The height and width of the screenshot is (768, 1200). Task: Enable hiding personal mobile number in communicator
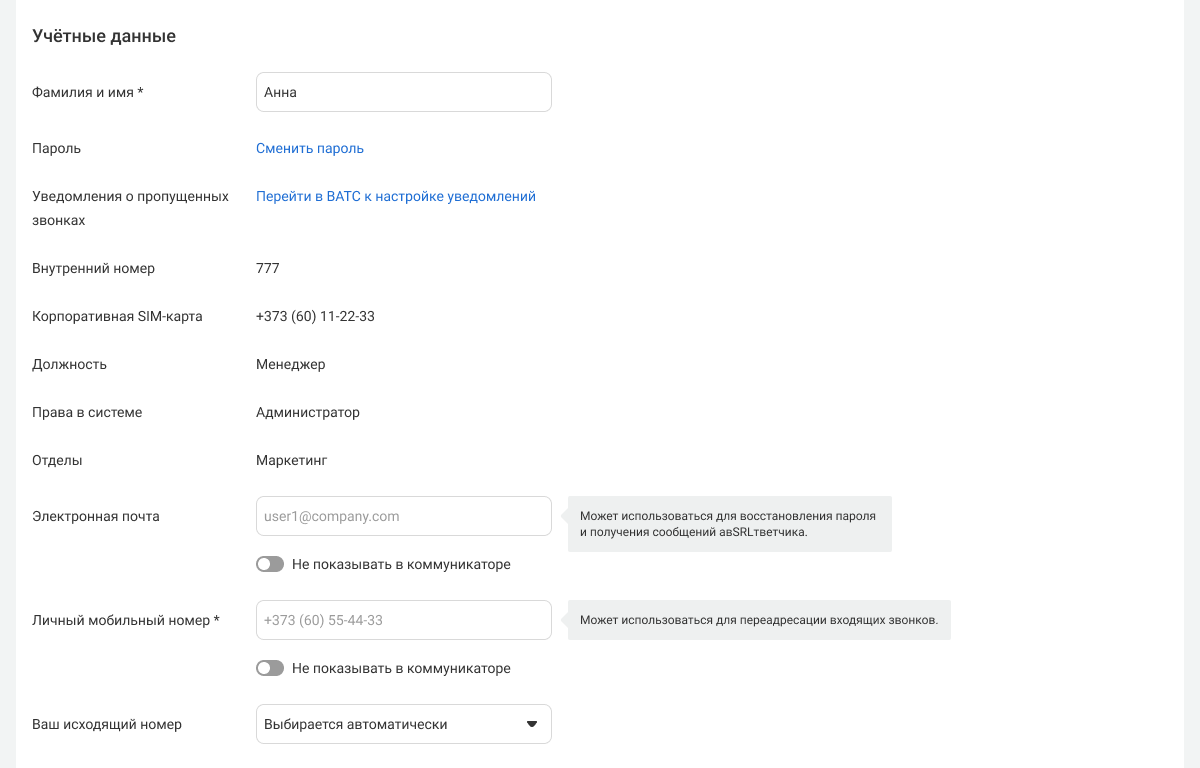click(270, 668)
